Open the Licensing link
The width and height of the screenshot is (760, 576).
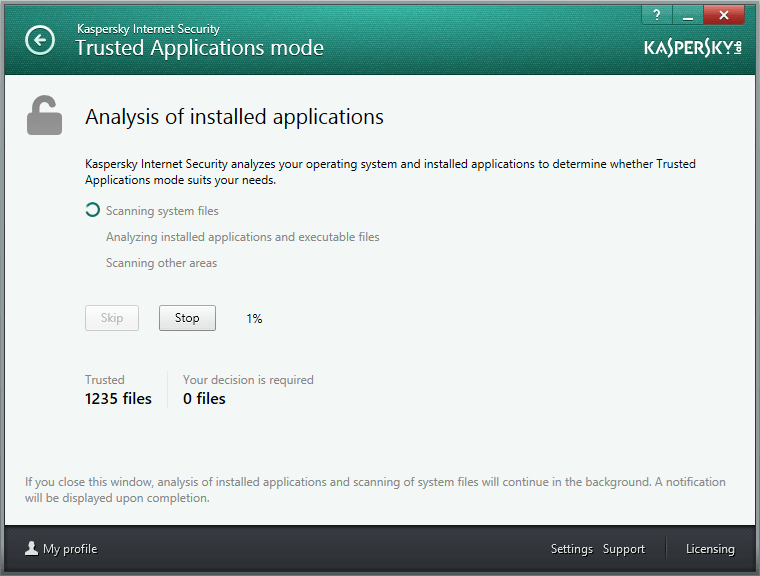tap(710, 549)
